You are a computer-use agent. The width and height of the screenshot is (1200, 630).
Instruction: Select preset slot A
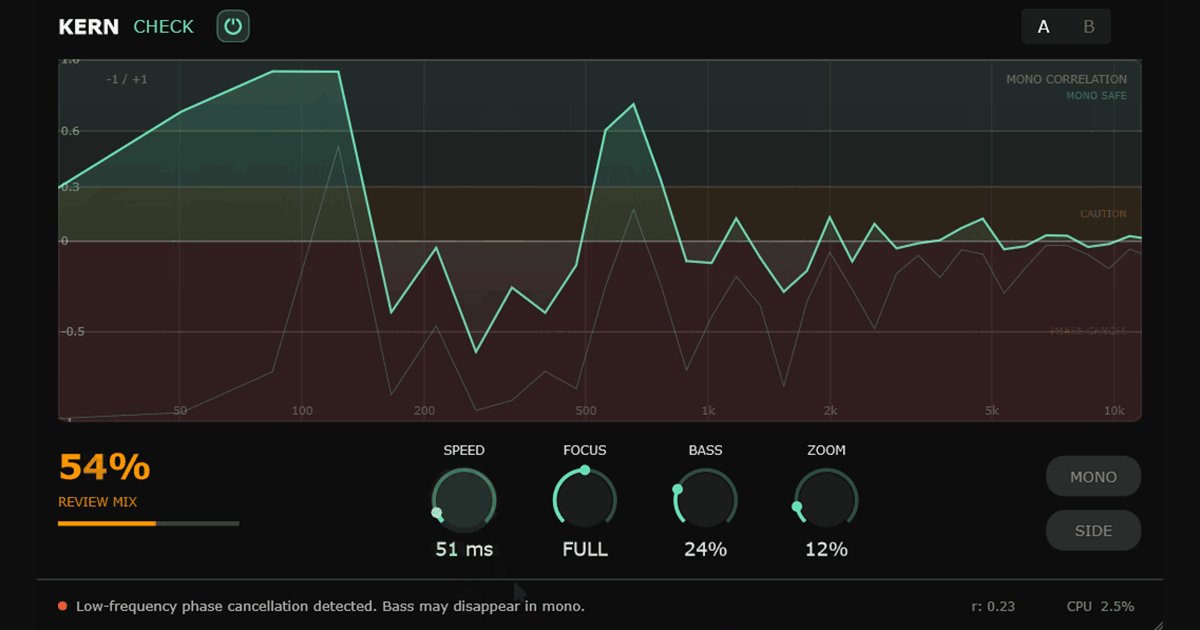(1043, 27)
